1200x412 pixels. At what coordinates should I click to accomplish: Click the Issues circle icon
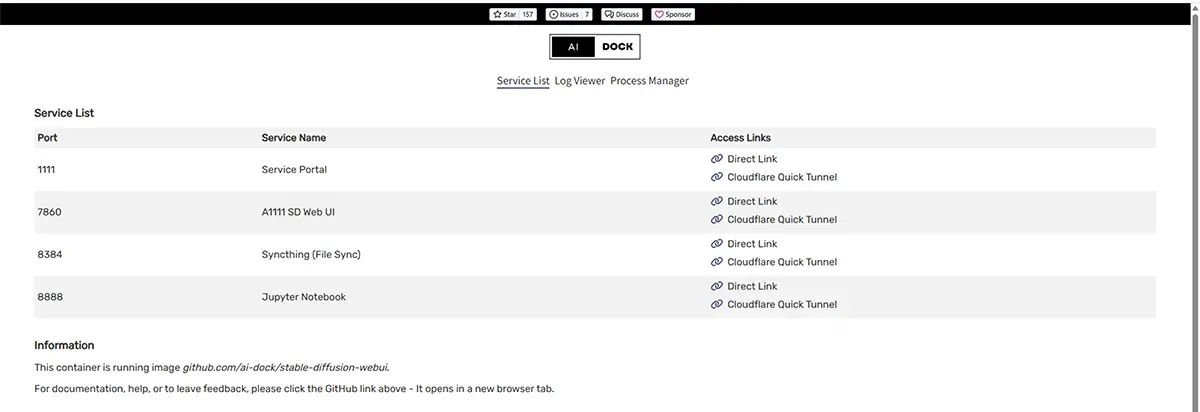pos(553,15)
